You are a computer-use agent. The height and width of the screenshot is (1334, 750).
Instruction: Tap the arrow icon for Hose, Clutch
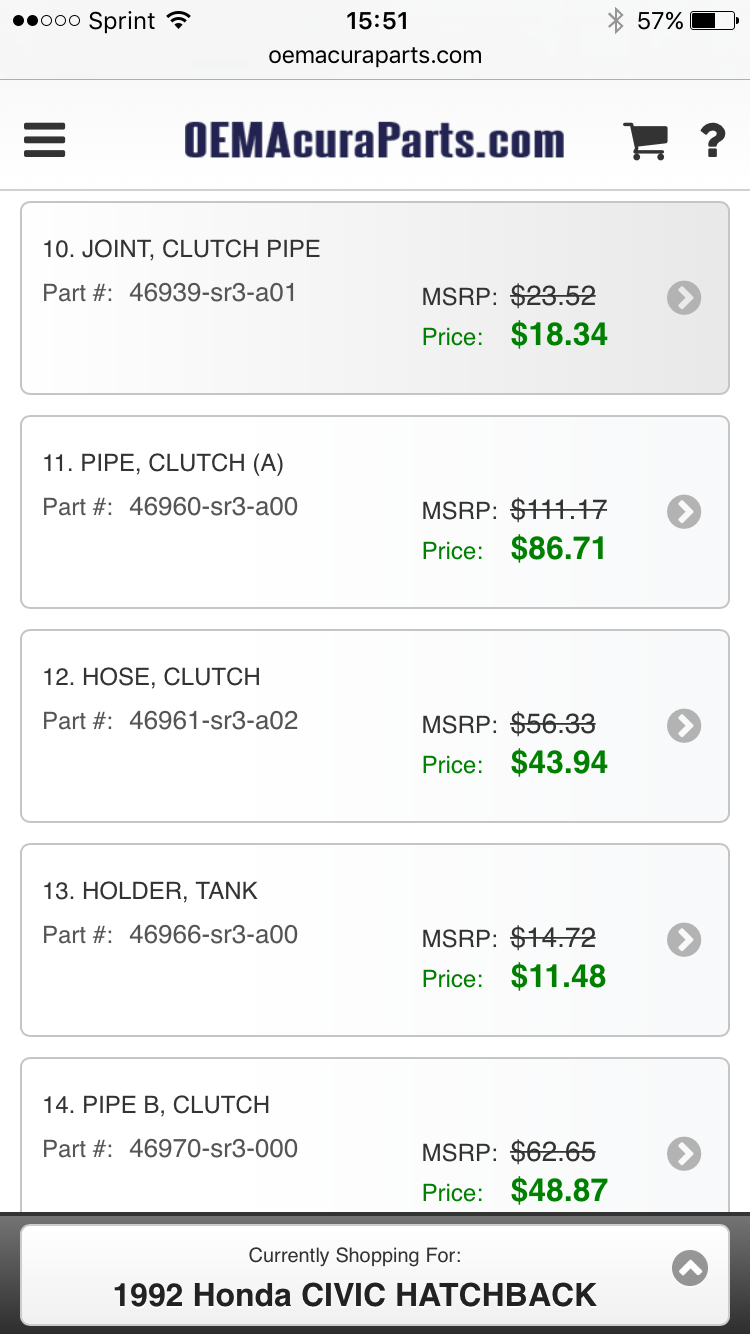coord(684,726)
